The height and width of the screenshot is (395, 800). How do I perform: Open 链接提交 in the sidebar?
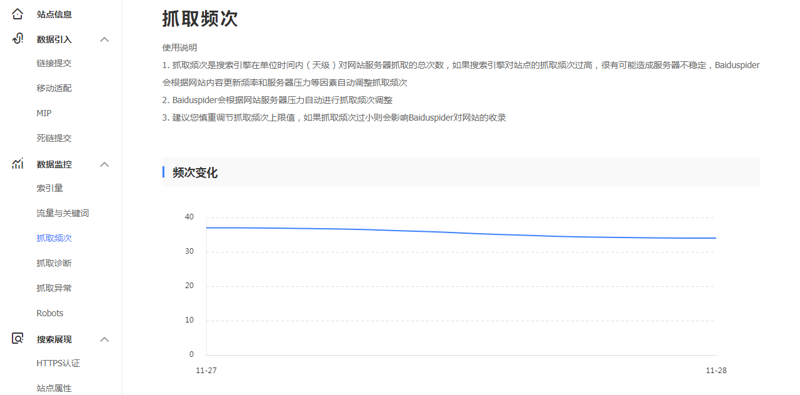point(54,63)
